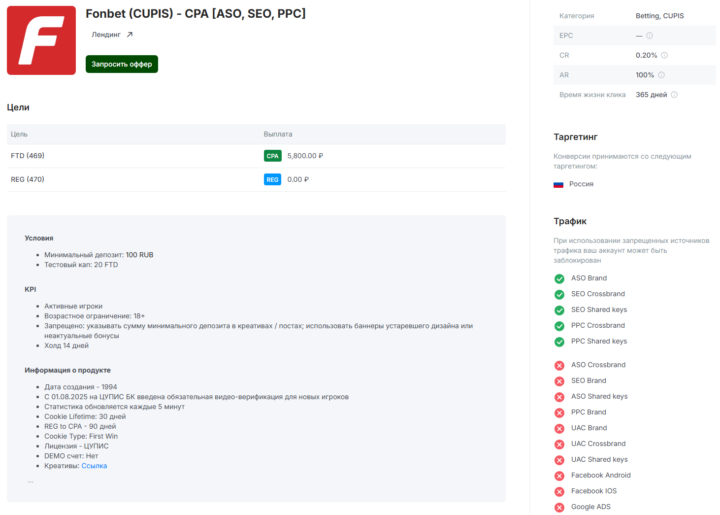Screen dimensions: 720x515
Task: Click the green check icon for PPC Shared keys
Action: point(559,342)
